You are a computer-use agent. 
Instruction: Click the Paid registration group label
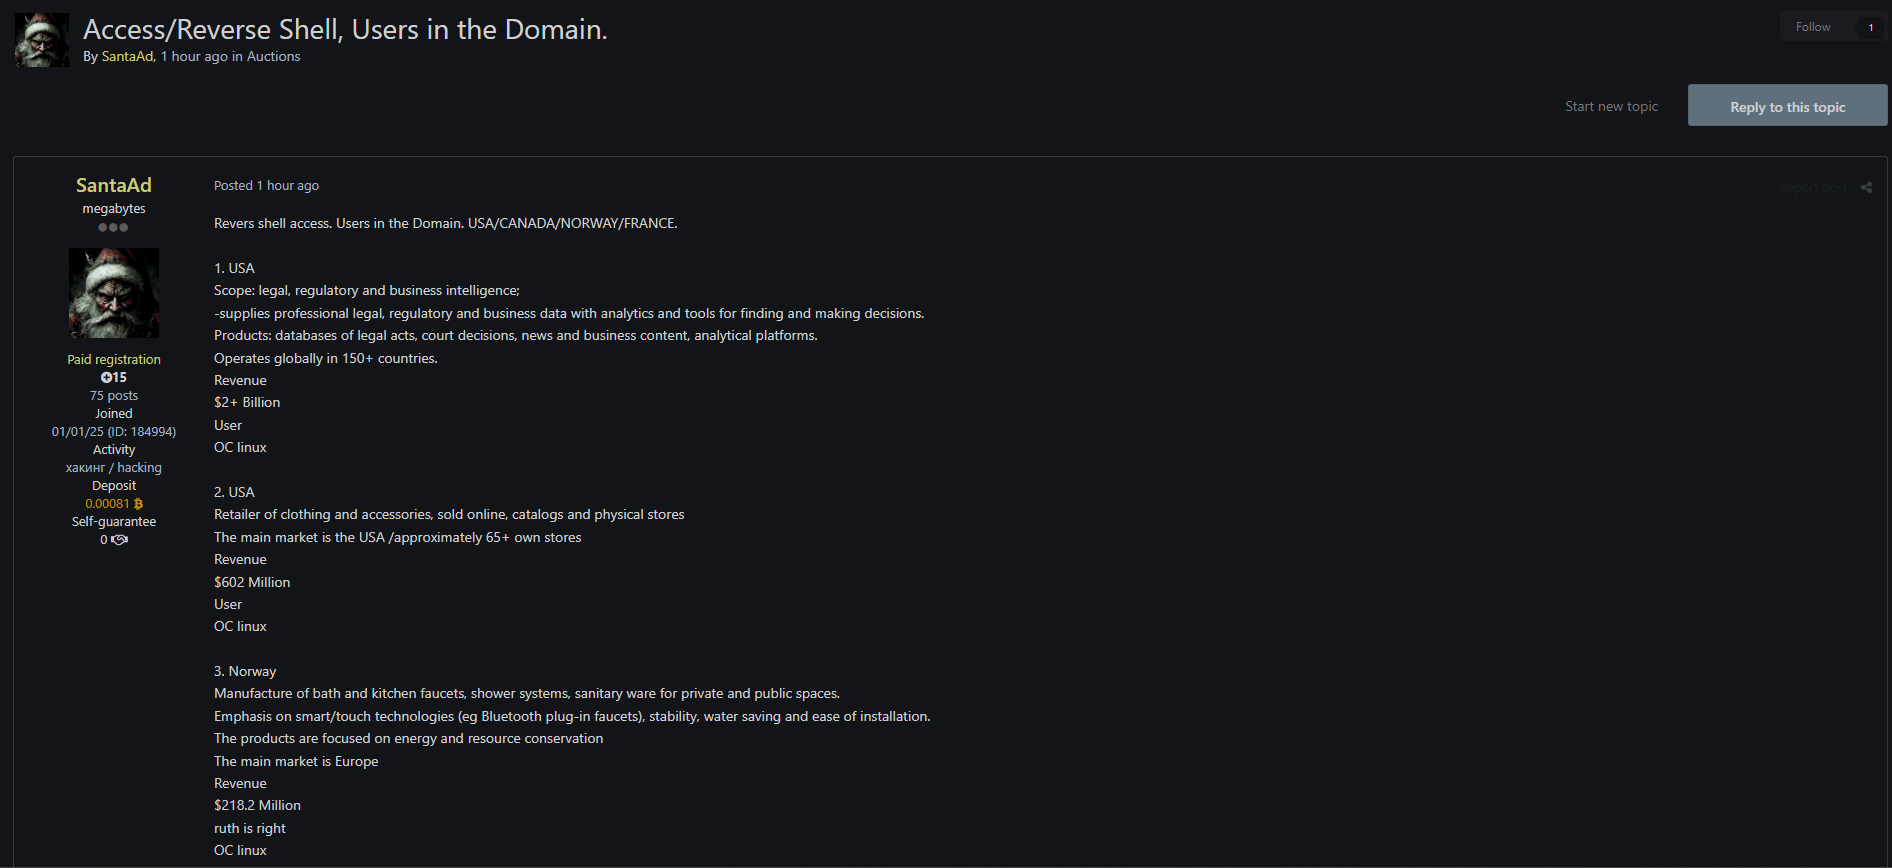tap(113, 360)
